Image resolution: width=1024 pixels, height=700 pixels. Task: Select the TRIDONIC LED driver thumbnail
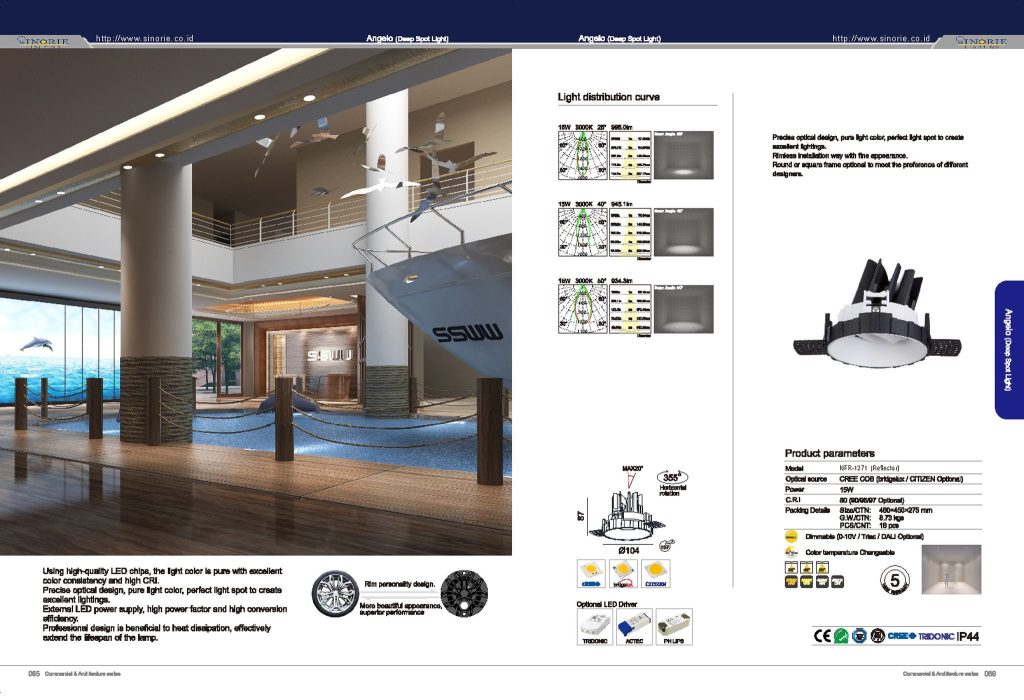click(x=595, y=627)
